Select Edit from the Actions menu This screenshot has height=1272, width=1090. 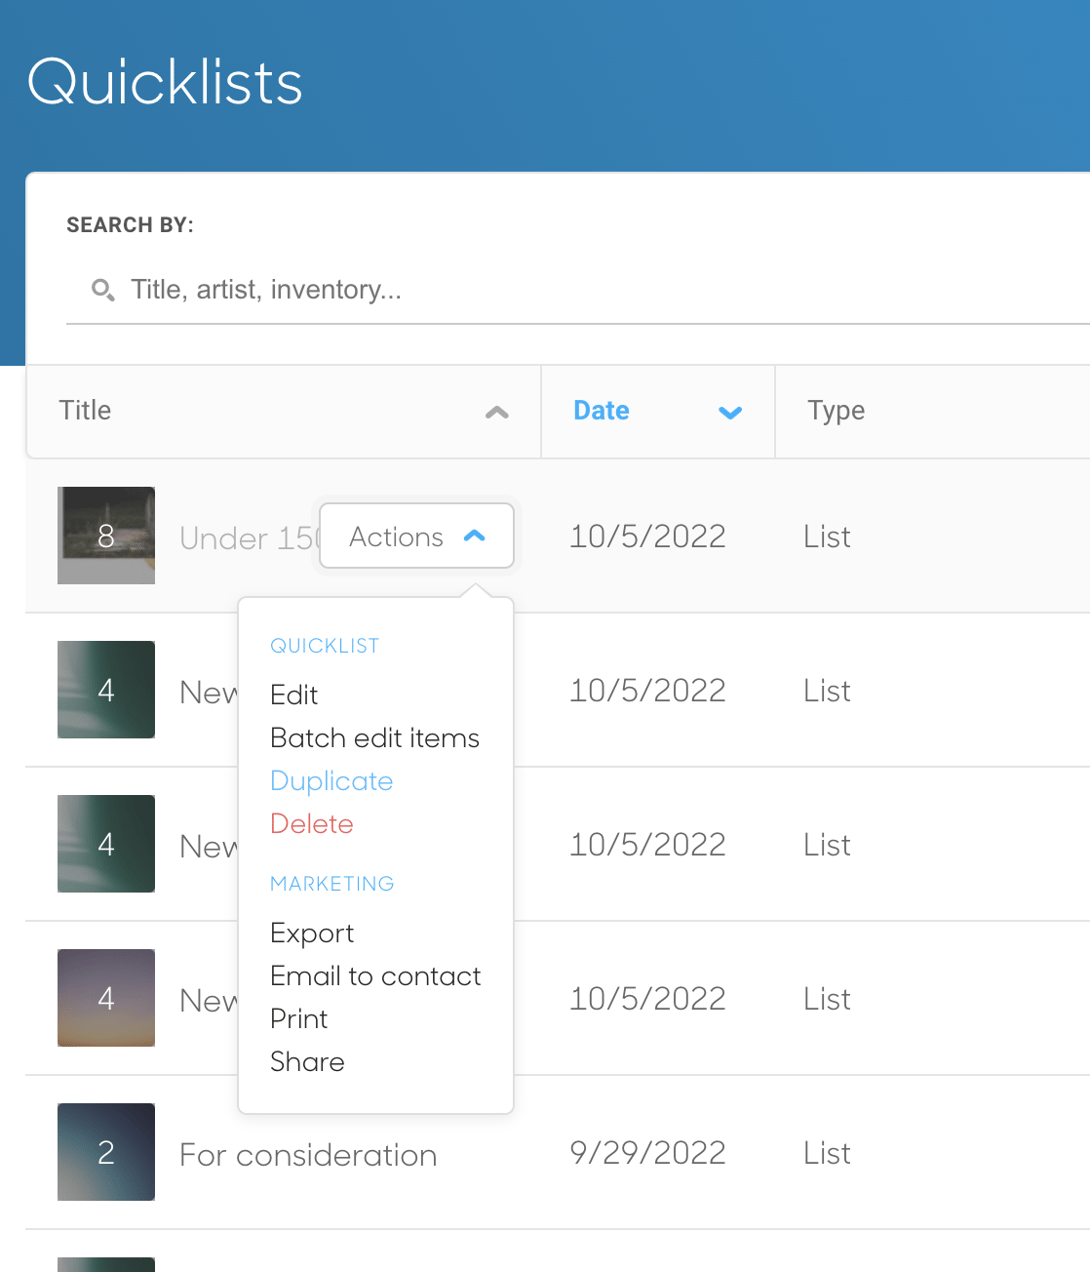(x=293, y=695)
